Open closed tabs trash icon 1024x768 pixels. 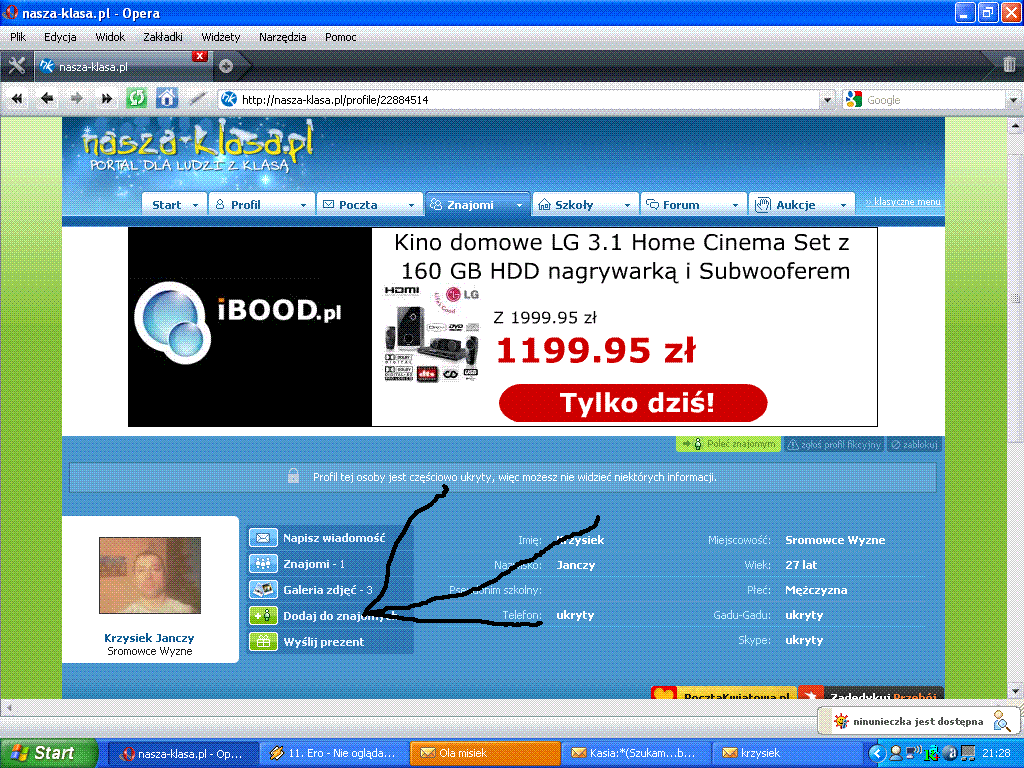coord(1009,64)
